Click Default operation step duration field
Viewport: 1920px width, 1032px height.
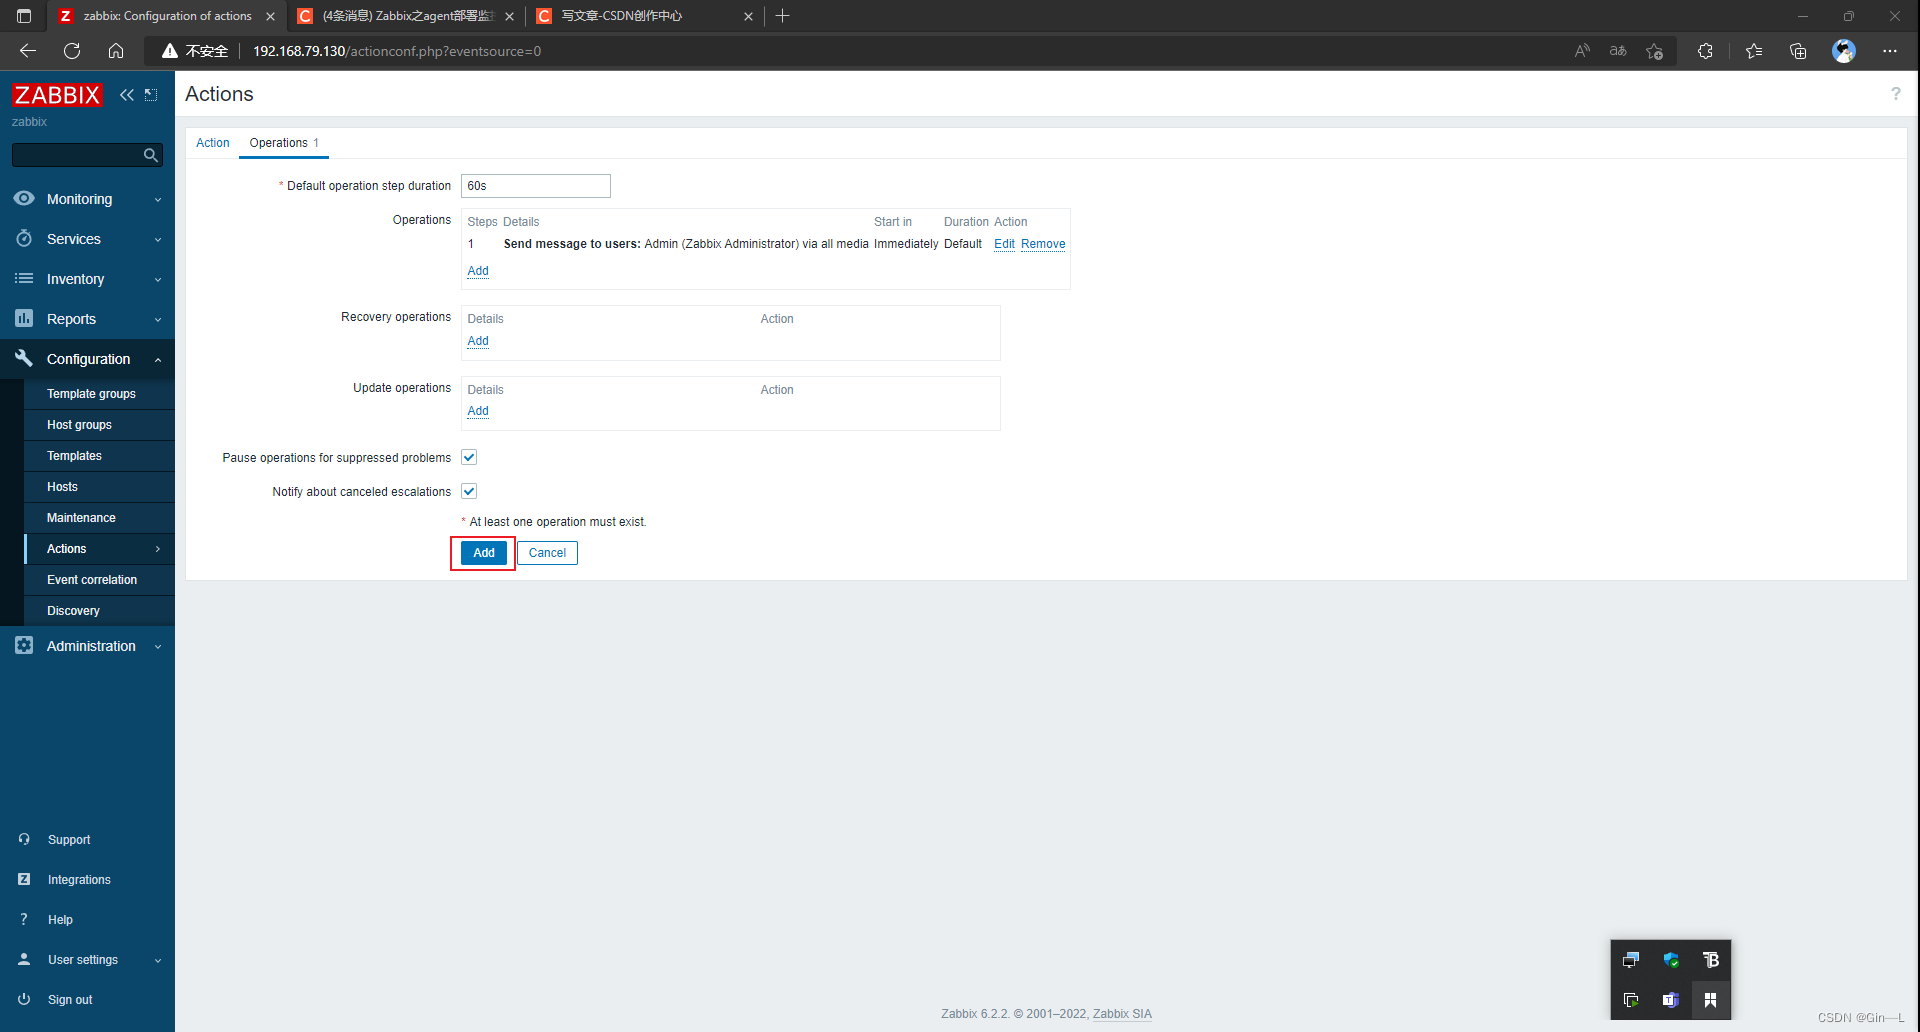(536, 186)
